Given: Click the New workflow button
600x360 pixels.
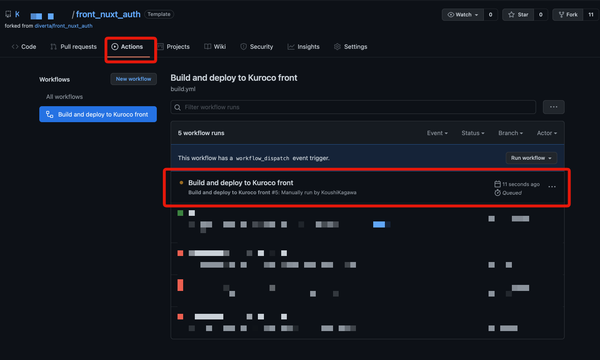Looking at the screenshot, I should point(134,79).
